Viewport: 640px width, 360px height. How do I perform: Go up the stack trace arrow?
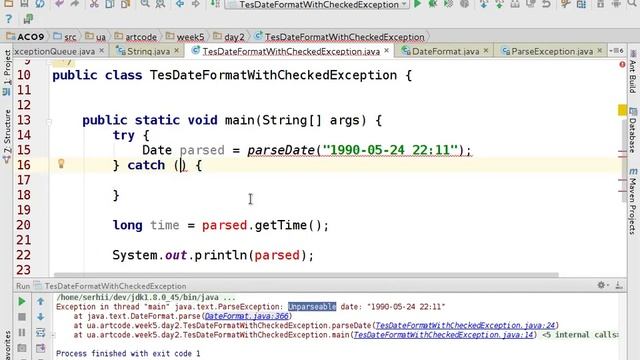40,301
